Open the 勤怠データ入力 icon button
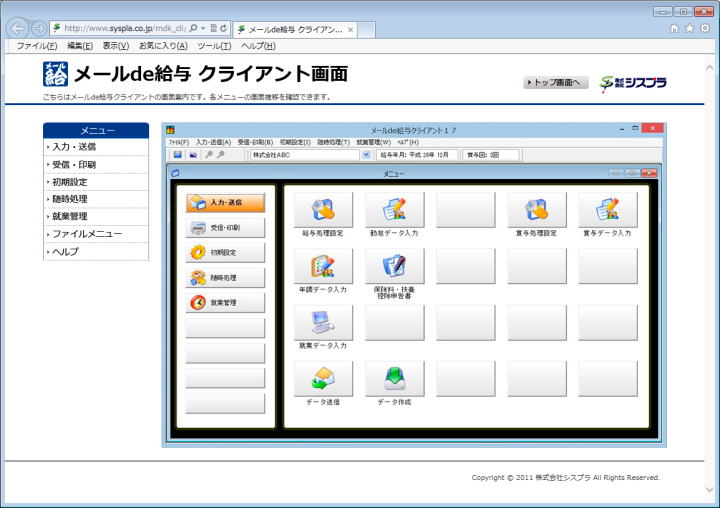This screenshot has width=720, height=508. pos(394,209)
